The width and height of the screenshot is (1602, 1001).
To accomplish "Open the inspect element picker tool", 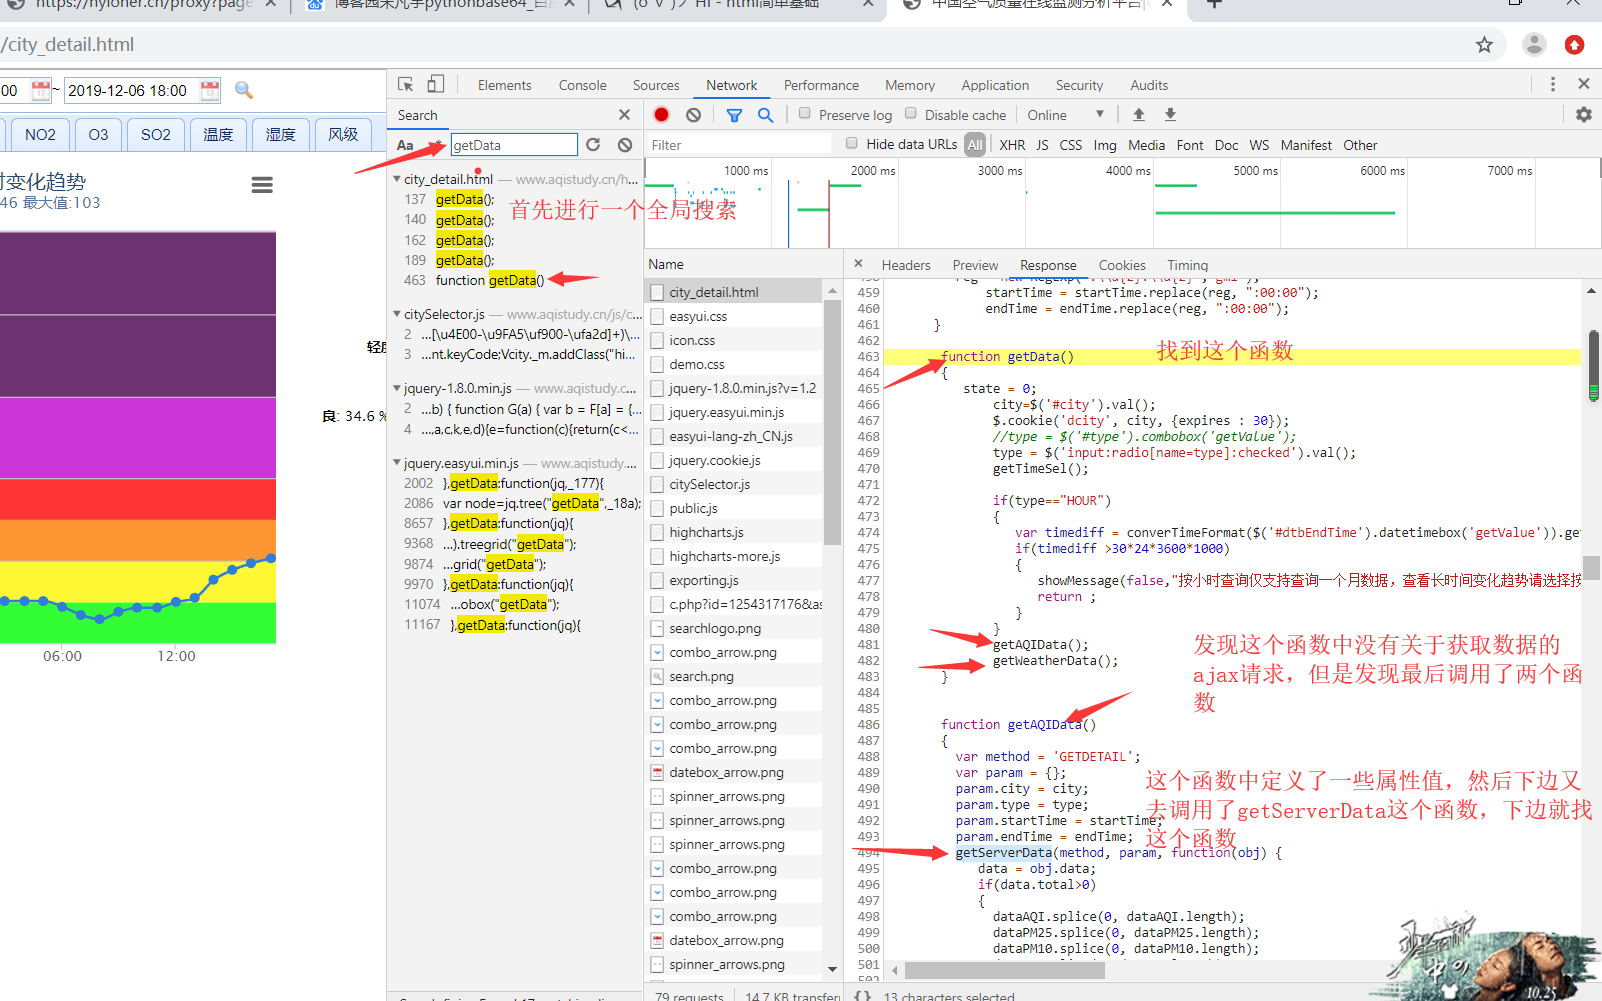I will (x=405, y=85).
